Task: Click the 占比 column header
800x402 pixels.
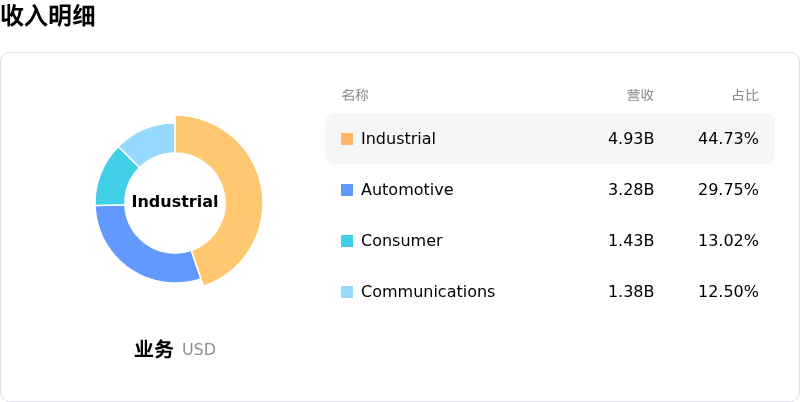Action: (x=745, y=95)
